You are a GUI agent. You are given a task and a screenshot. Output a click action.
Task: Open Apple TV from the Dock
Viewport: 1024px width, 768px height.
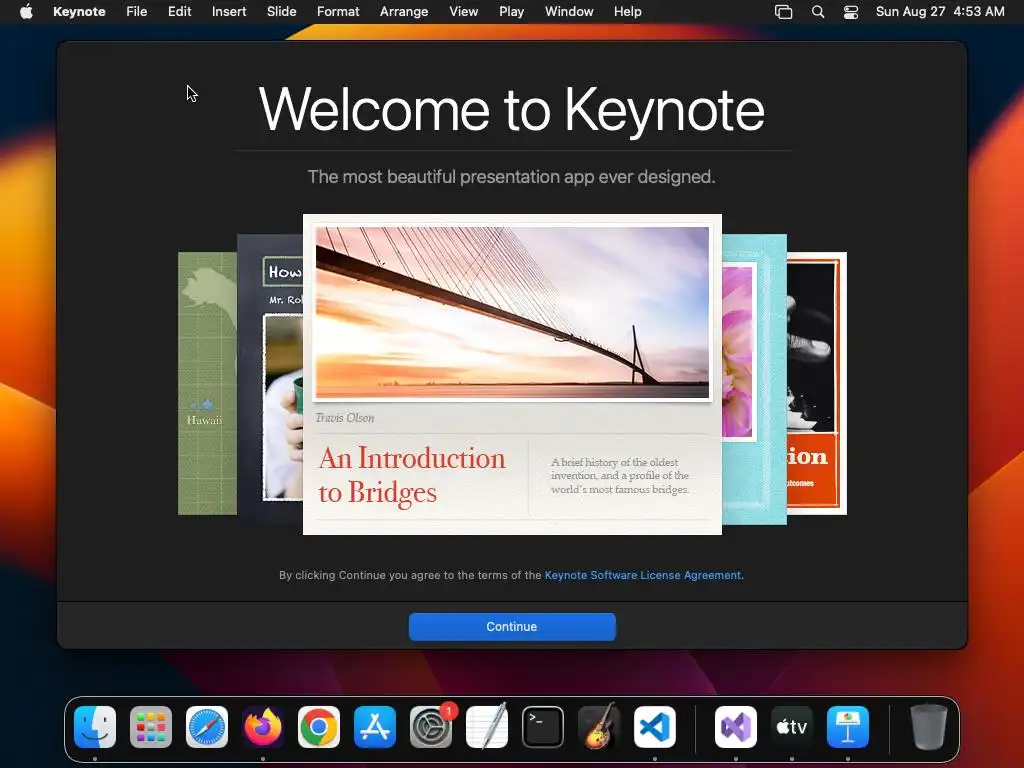coord(792,727)
